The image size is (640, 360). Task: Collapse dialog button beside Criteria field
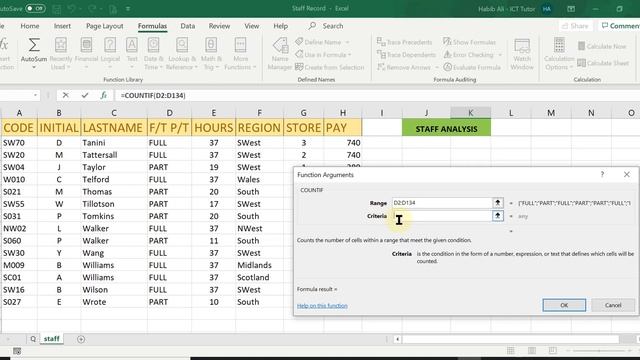498,216
